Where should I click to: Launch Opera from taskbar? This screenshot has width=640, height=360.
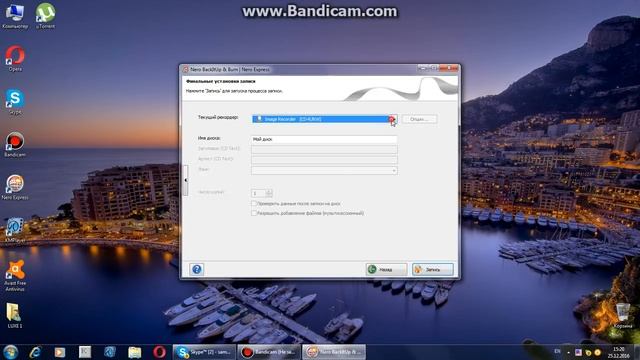[x=160, y=352]
